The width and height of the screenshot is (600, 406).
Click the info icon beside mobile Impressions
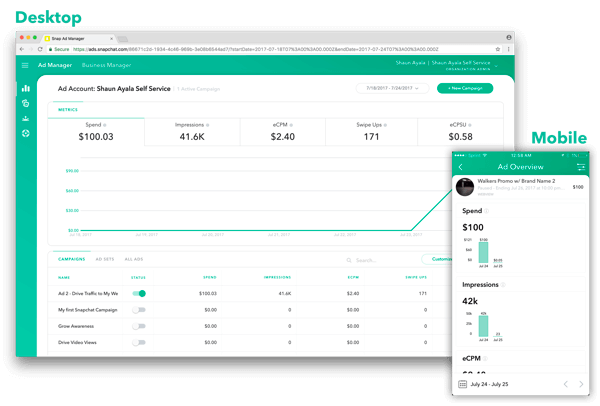click(x=503, y=285)
